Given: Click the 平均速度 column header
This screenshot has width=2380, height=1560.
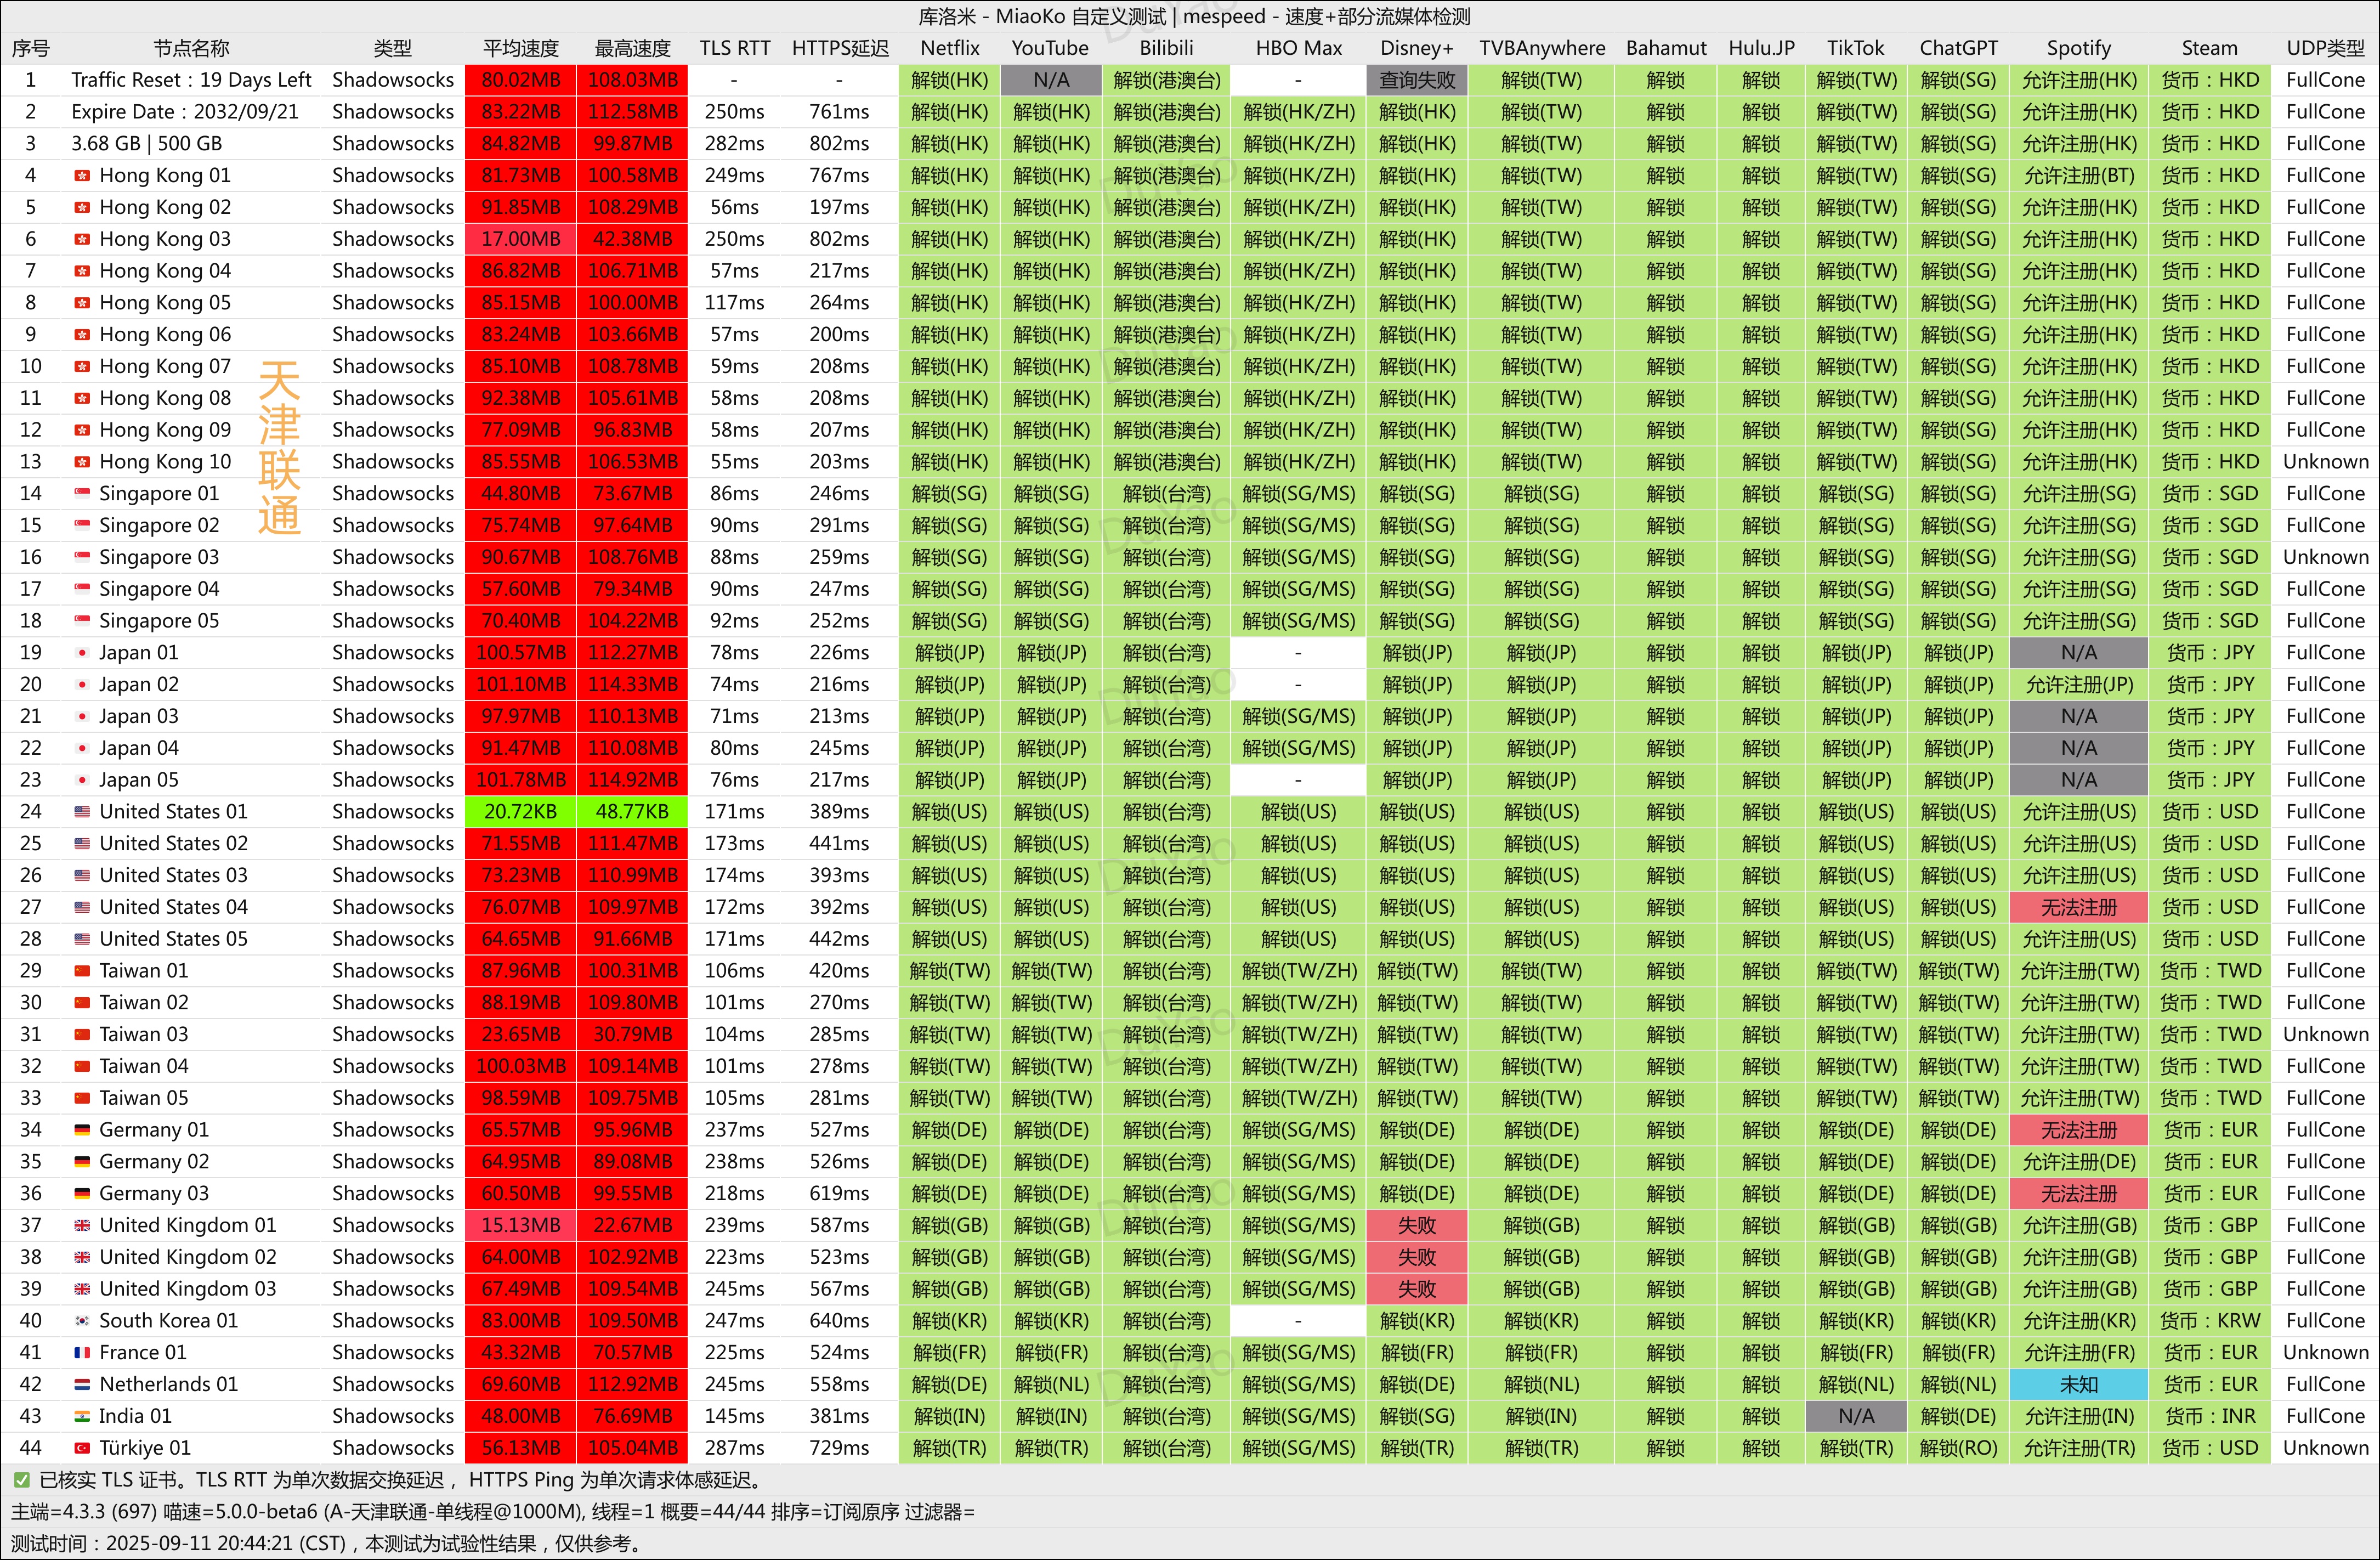Looking at the screenshot, I should 520,48.
